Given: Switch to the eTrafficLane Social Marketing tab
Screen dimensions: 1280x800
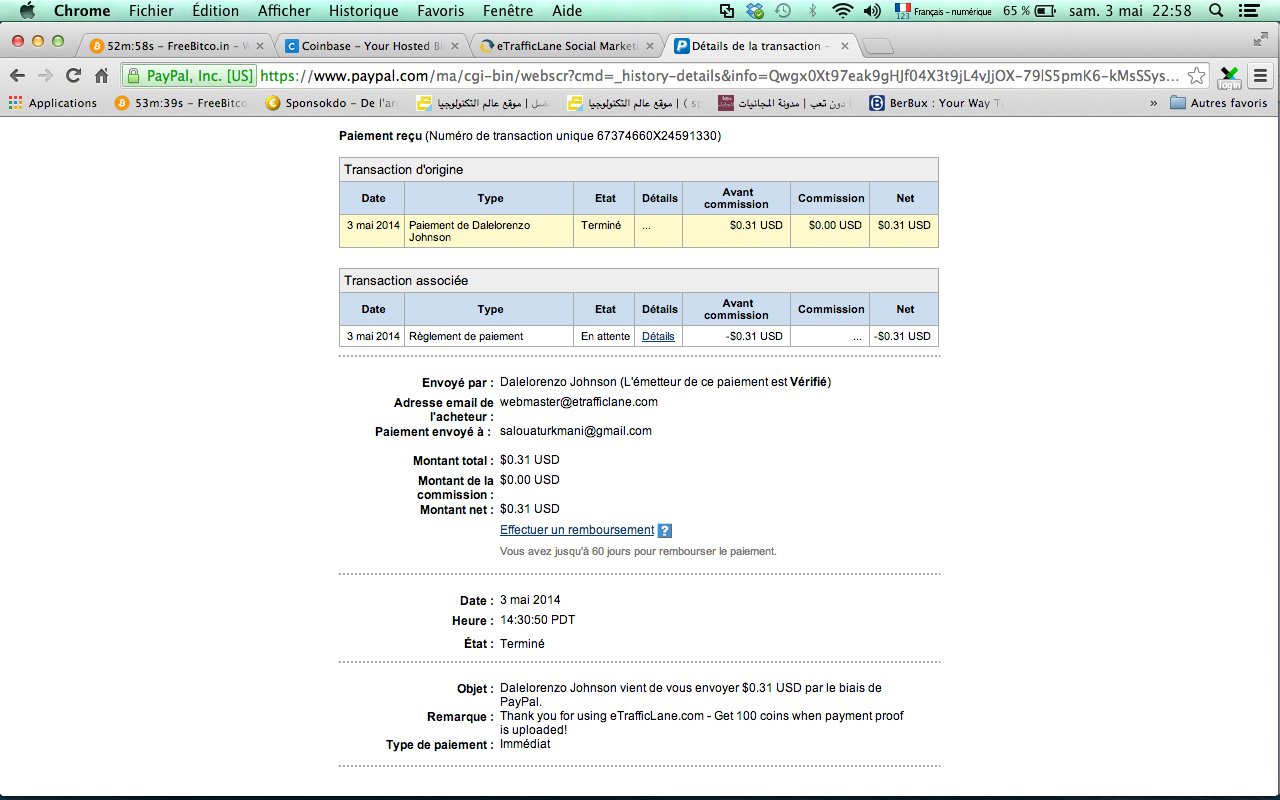Looking at the screenshot, I should pyautogui.click(x=565, y=46).
